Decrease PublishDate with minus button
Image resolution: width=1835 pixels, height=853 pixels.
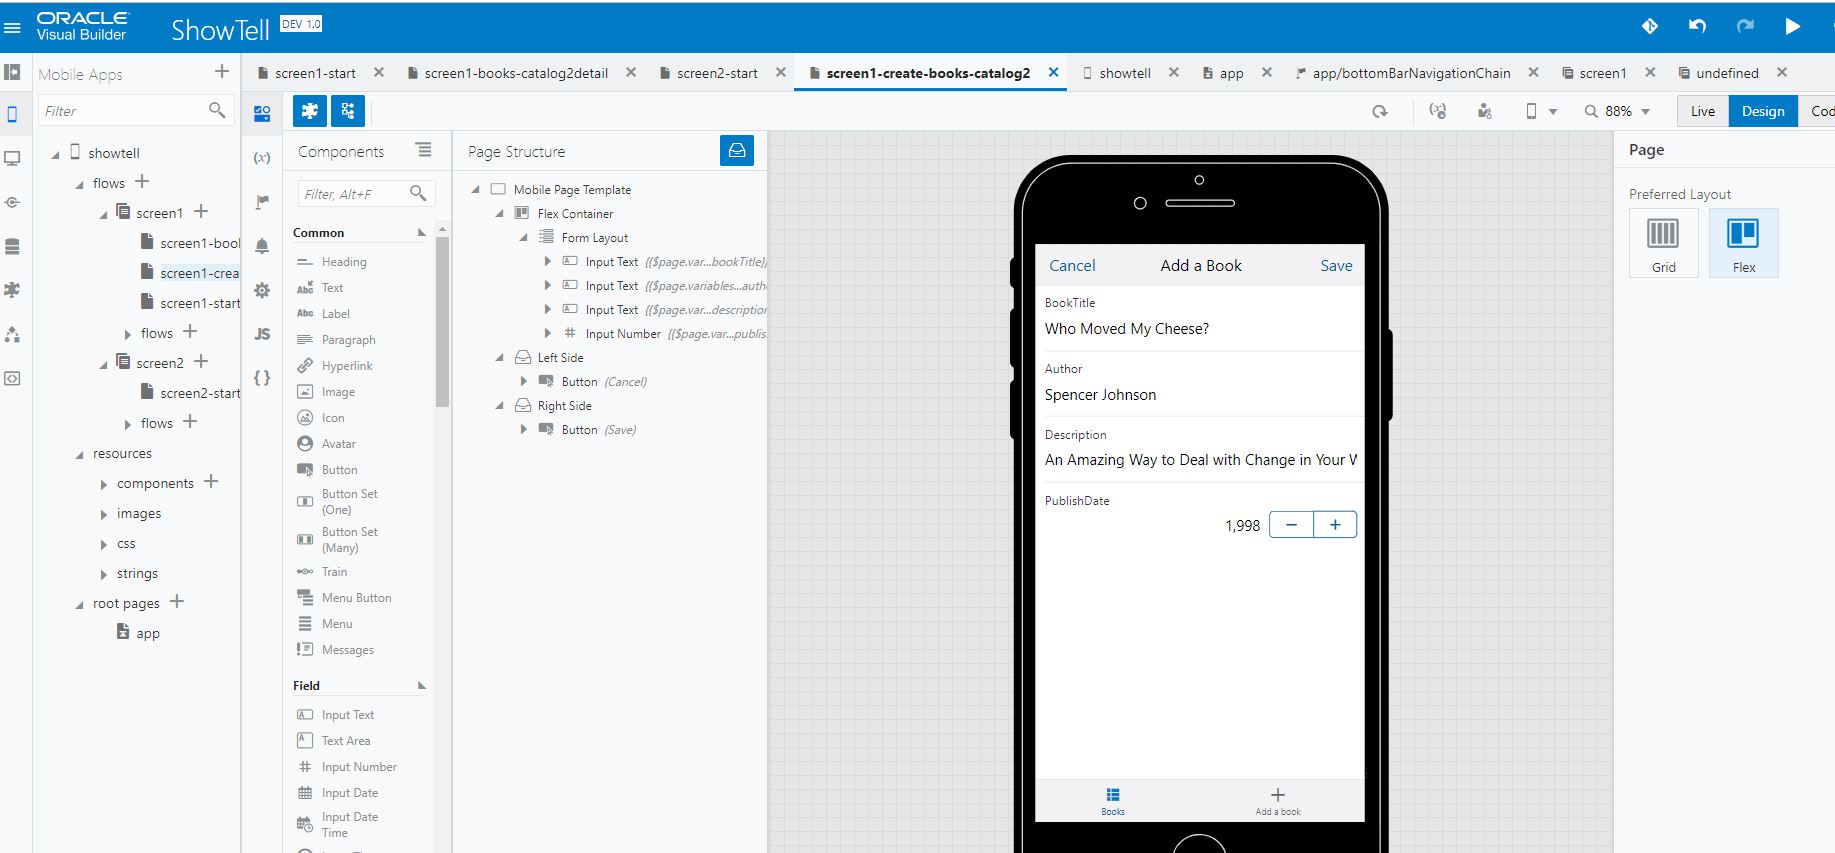(1291, 524)
